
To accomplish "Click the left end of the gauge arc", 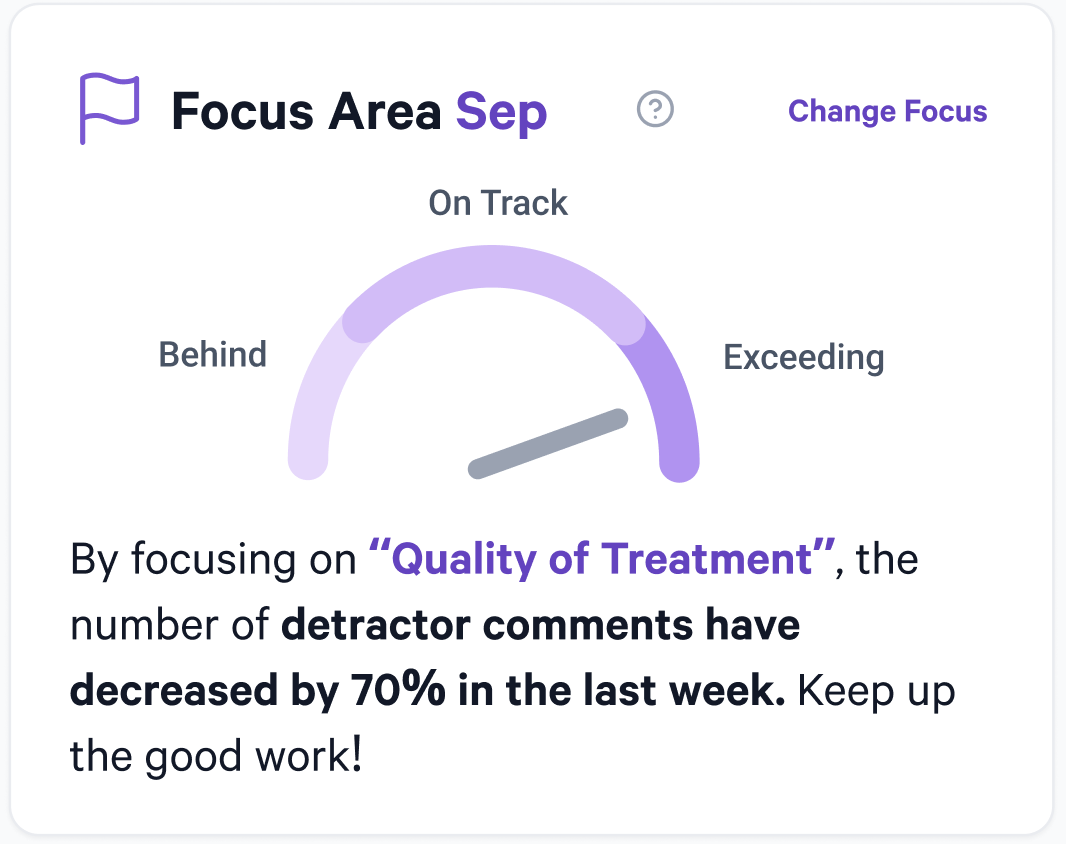I will tap(308, 460).
